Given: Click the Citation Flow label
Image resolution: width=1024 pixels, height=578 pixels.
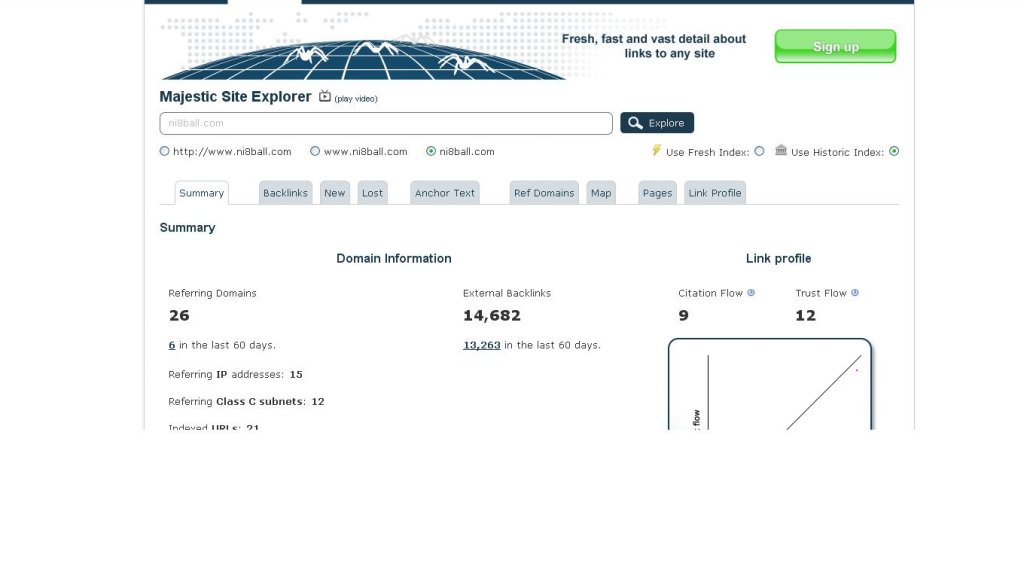Looking at the screenshot, I should click(x=711, y=293).
